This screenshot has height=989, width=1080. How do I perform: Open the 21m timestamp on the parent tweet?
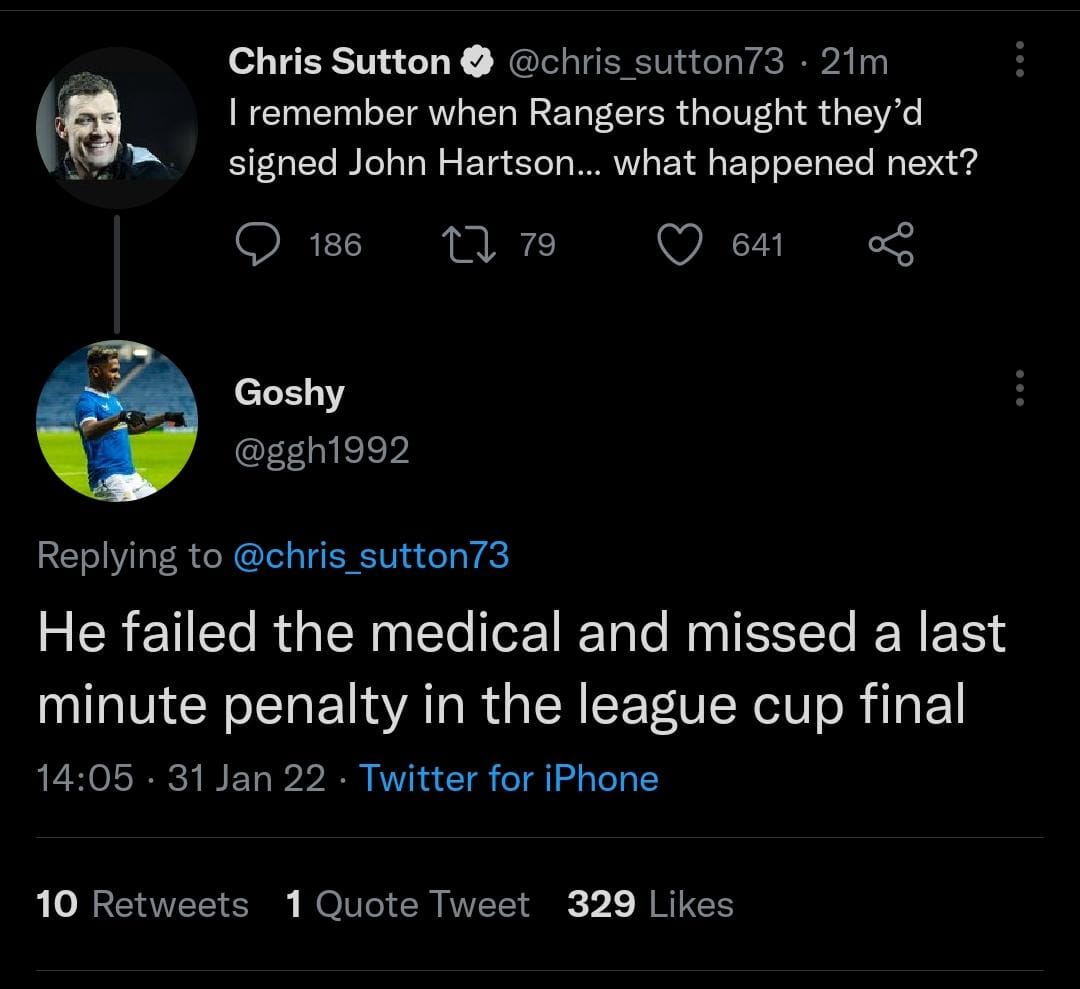click(854, 63)
